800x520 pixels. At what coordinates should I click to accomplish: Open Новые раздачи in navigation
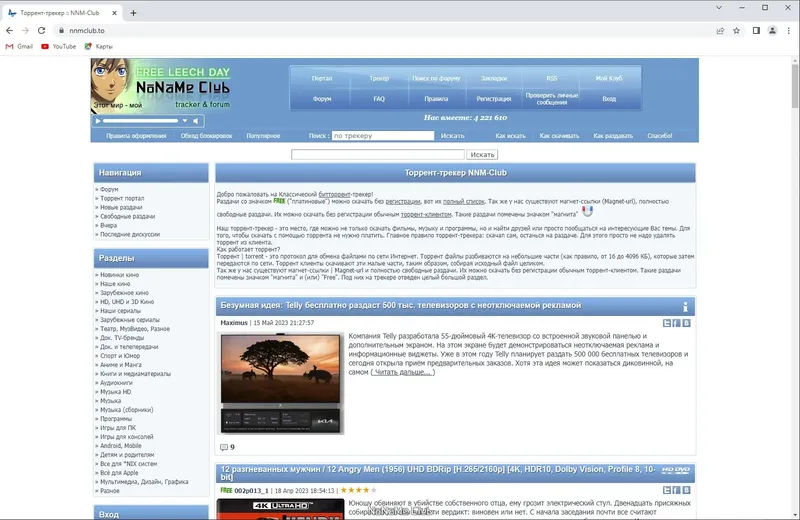(121, 207)
